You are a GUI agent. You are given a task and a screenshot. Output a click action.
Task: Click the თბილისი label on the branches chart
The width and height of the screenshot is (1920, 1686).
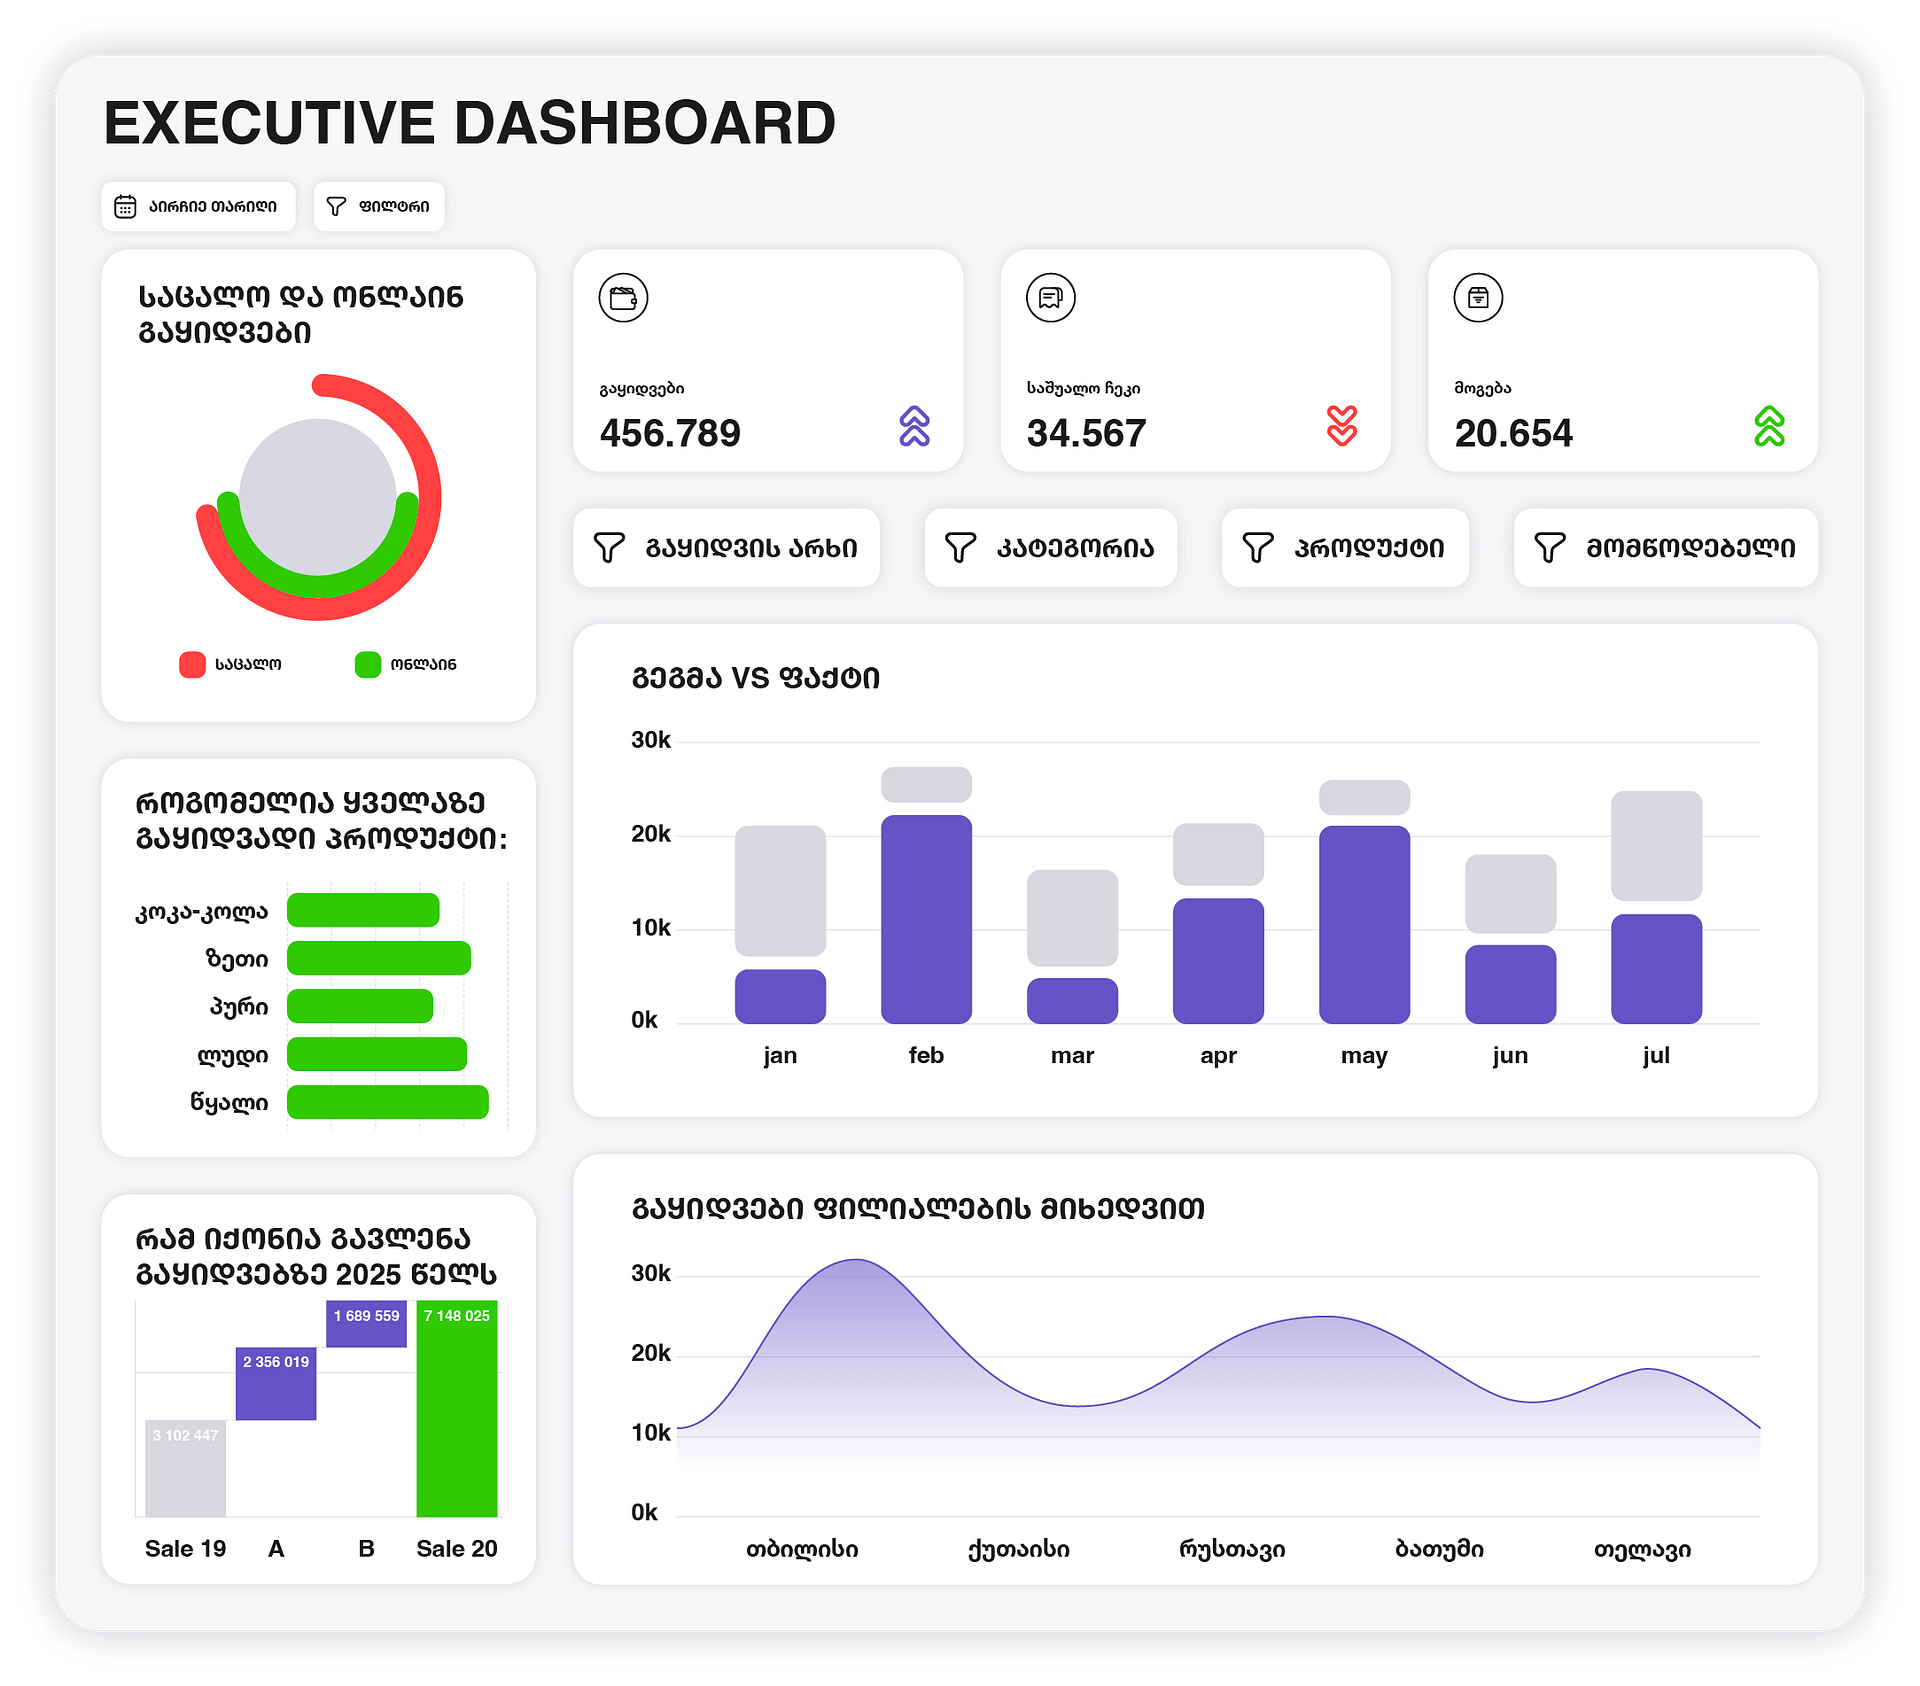point(802,1549)
